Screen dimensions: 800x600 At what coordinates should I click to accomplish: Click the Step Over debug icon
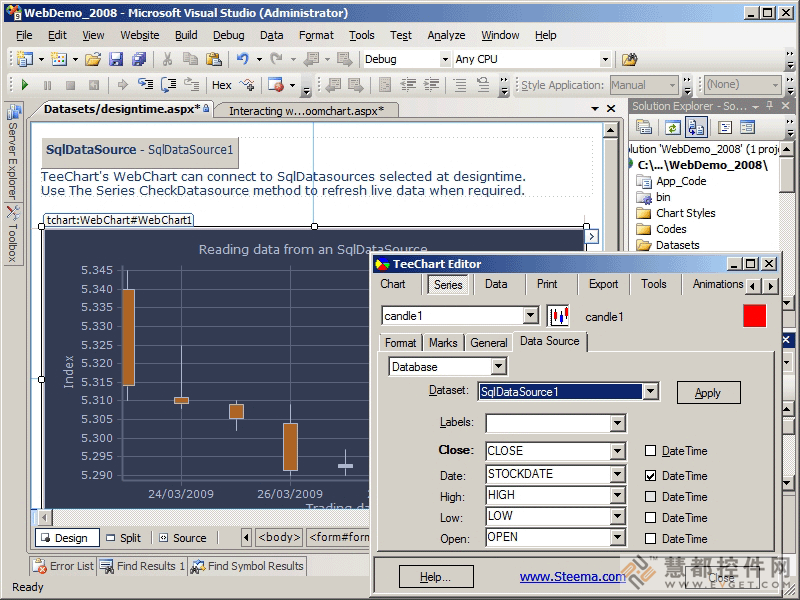(168, 84)
